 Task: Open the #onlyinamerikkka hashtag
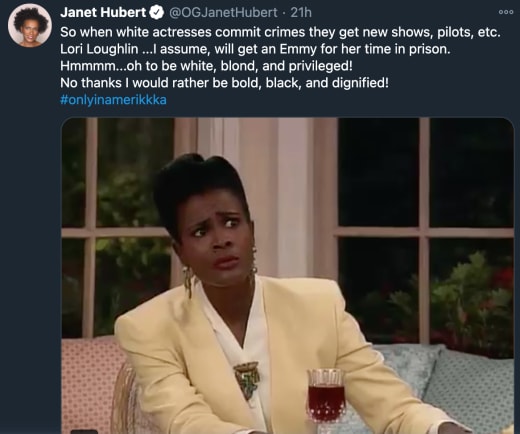pyautogui.click(x=113, y=100)
